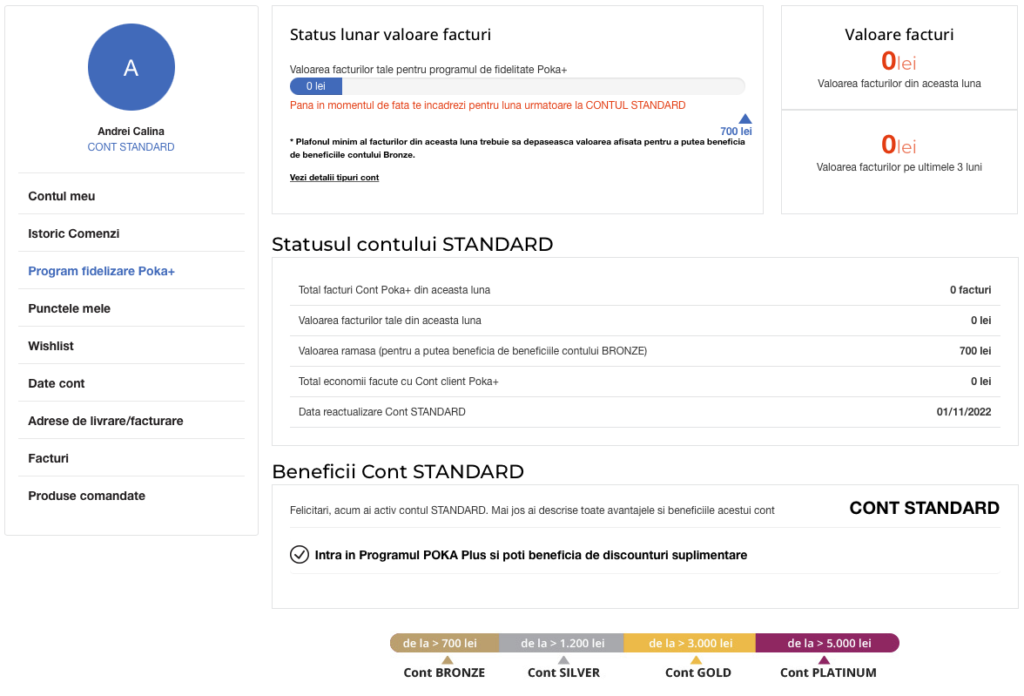This screenshot has height=696, width=1024.
Task: Go to Punctele mele section
Action: 69,308
